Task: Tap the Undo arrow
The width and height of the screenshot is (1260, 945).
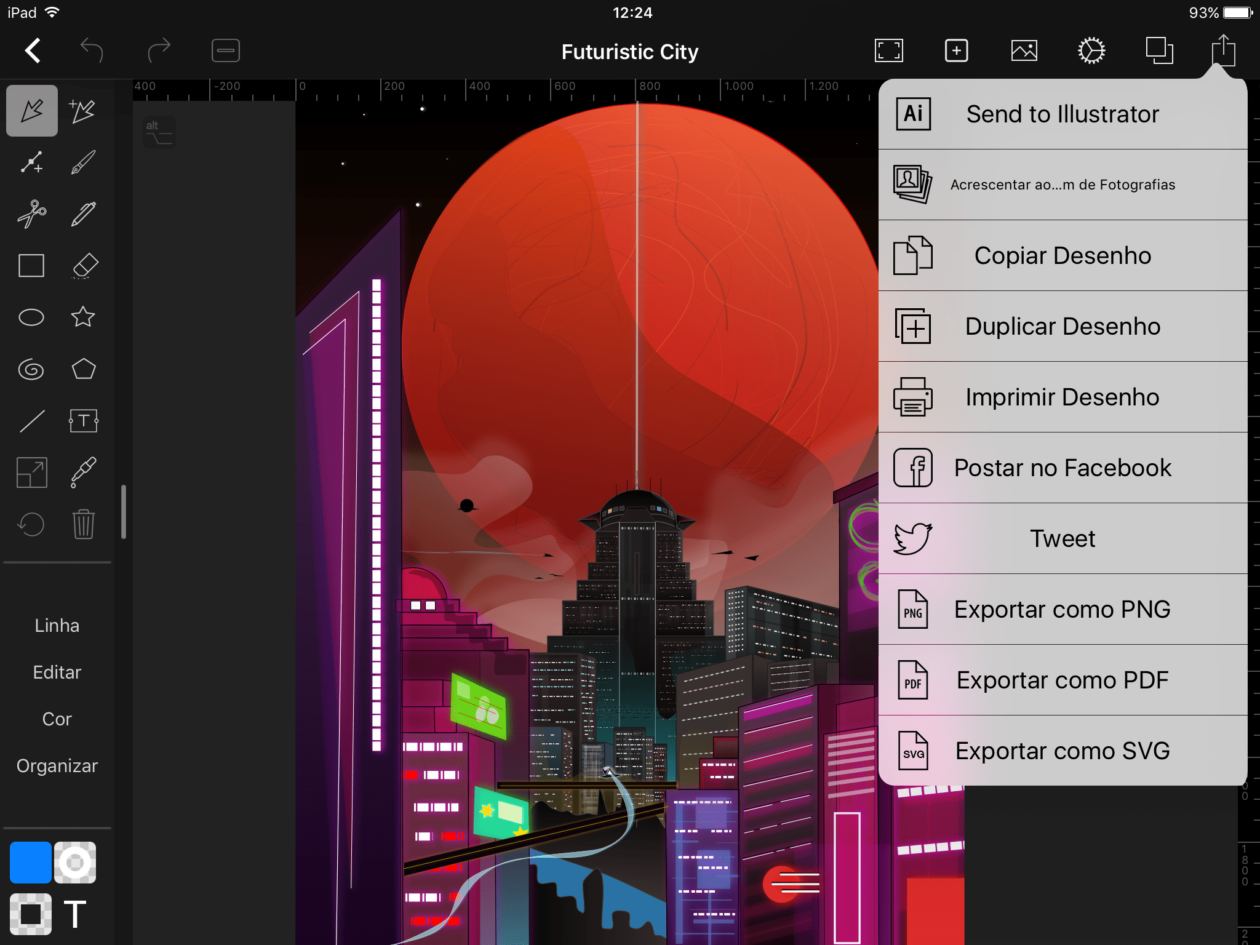Action: [90, 50]
